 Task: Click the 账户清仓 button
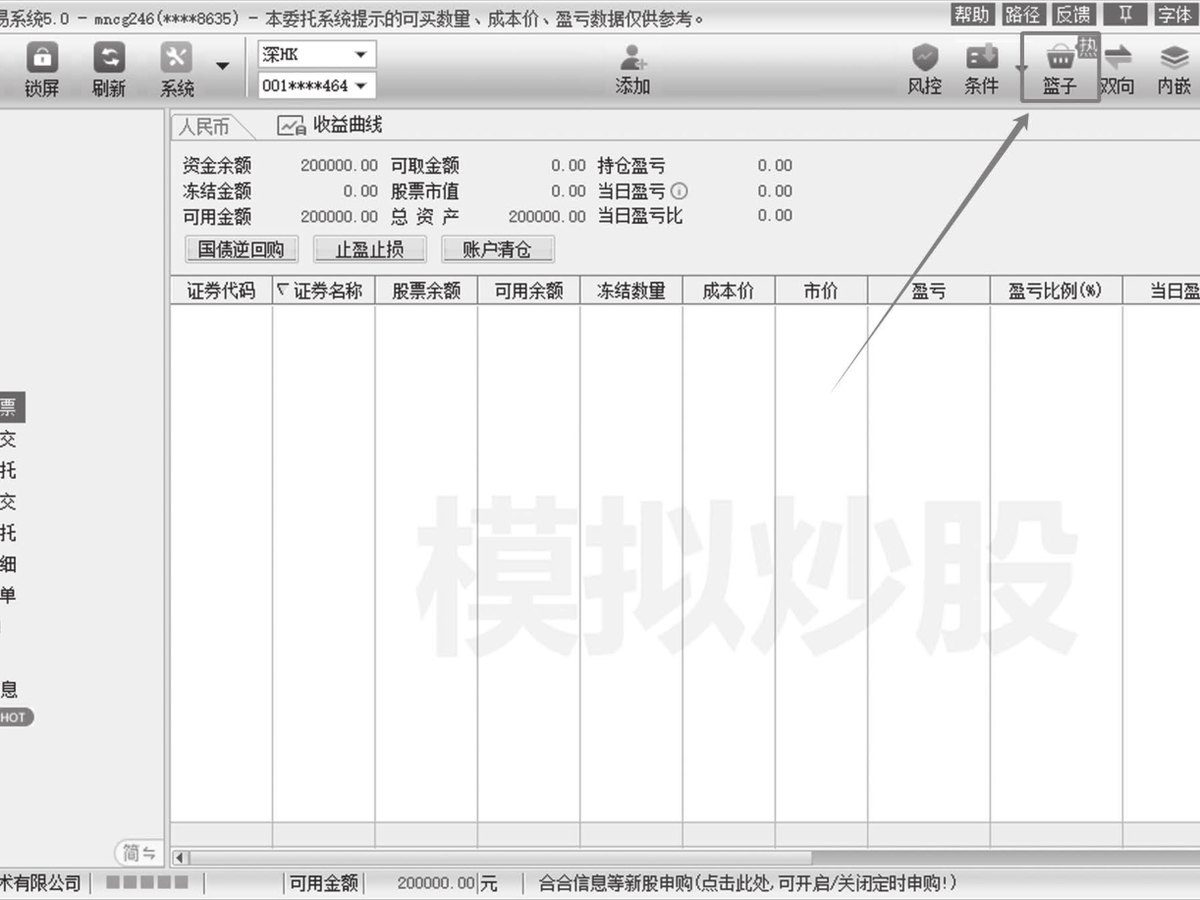(497, 249)
